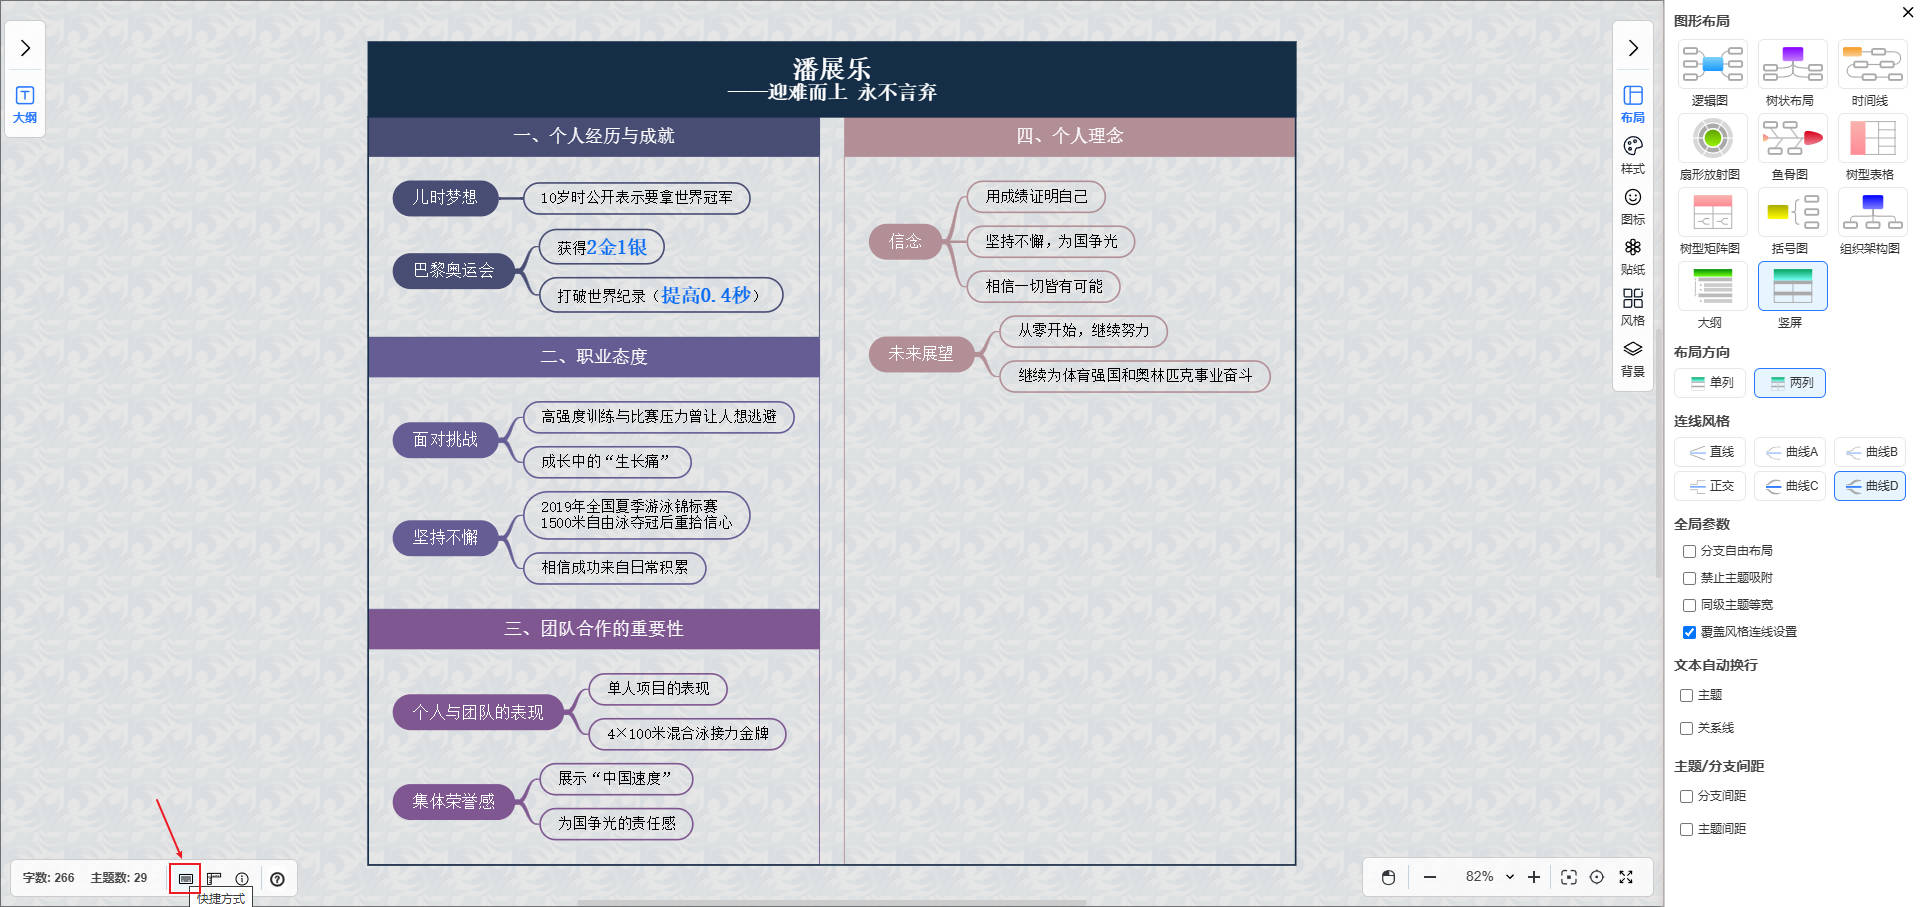
Task: Open the keyboard shortcuts panel icon
Action: pyautogui.click(x=185, y=879)
